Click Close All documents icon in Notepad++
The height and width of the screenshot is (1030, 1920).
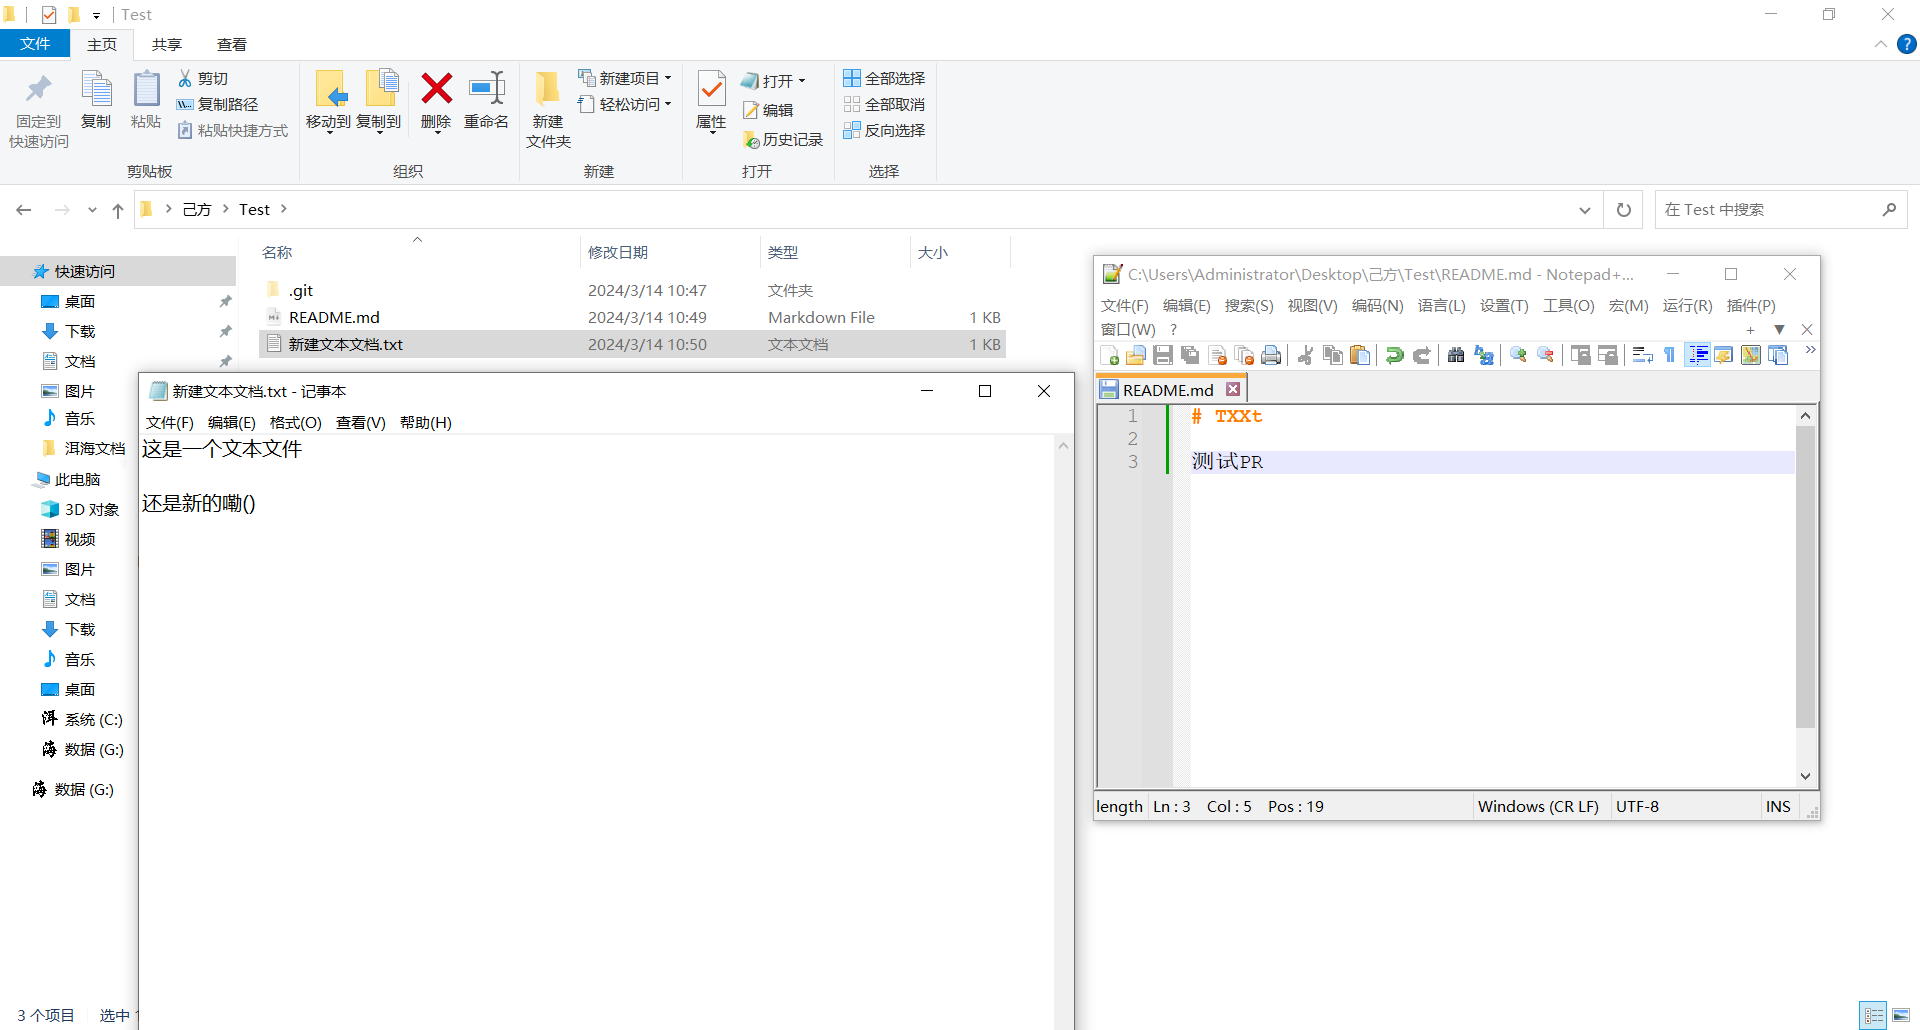(x=1245, y=355)
